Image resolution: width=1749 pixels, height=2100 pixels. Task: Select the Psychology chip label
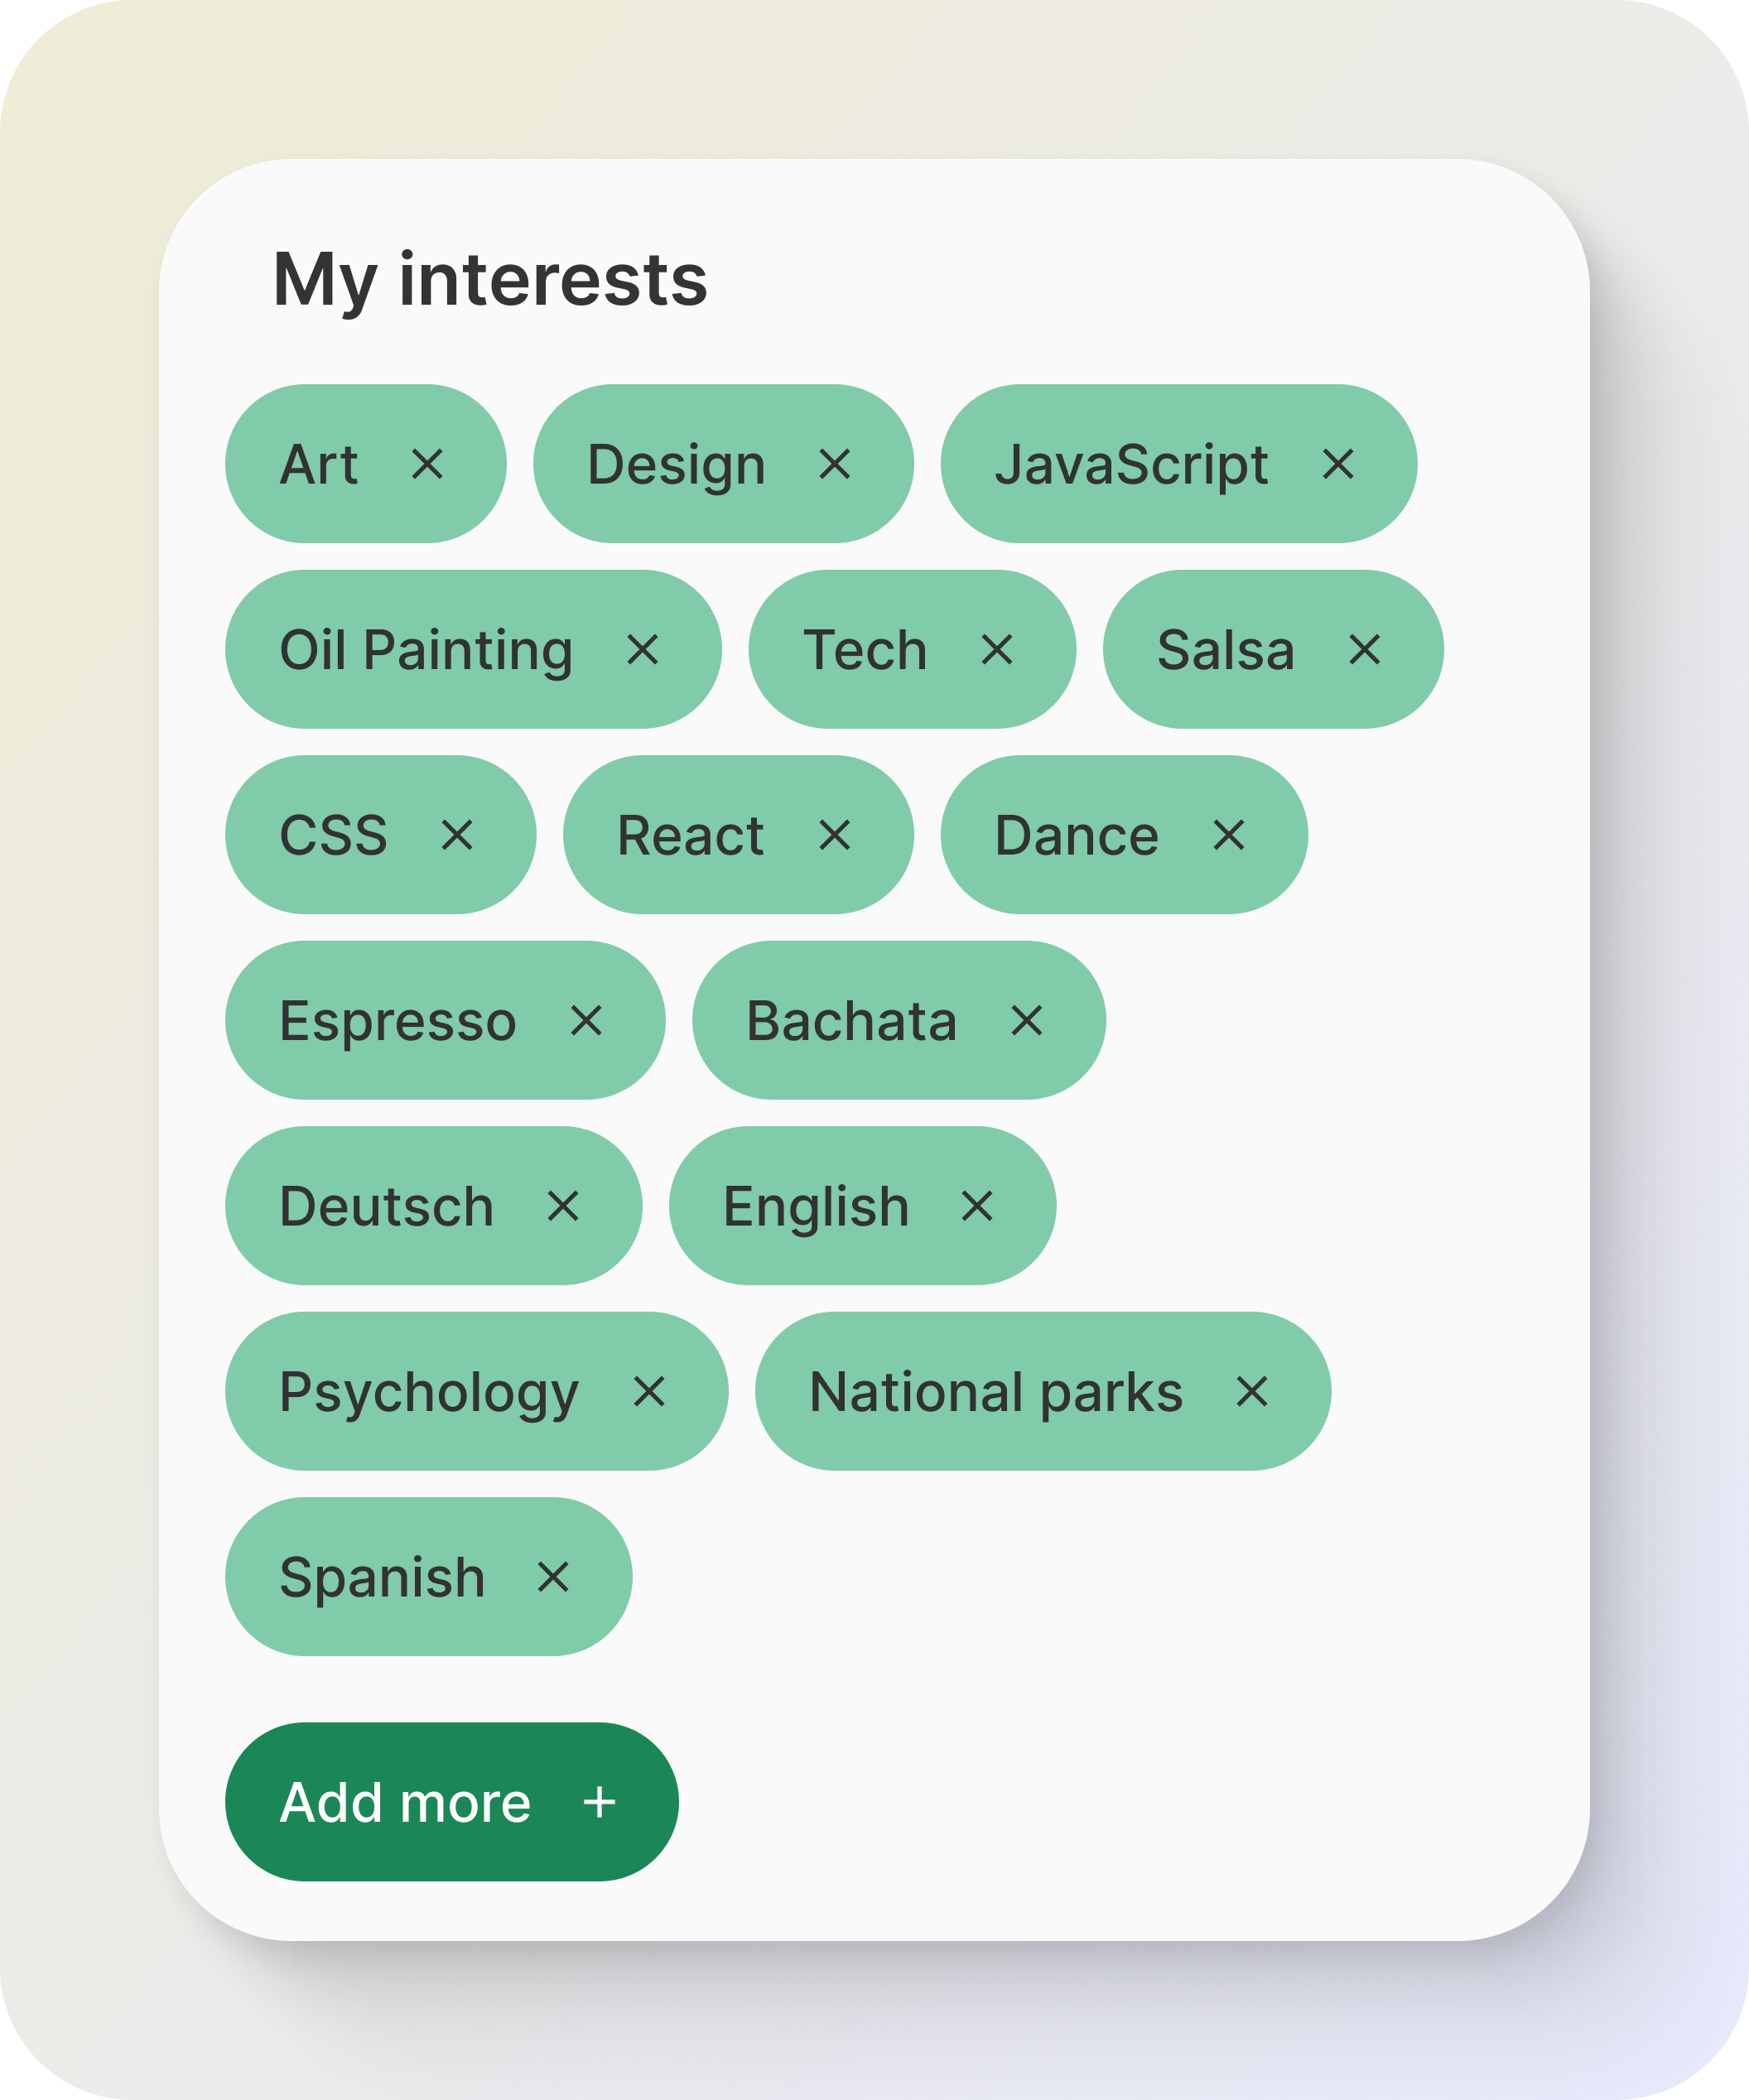click(x=428, y=1392)
